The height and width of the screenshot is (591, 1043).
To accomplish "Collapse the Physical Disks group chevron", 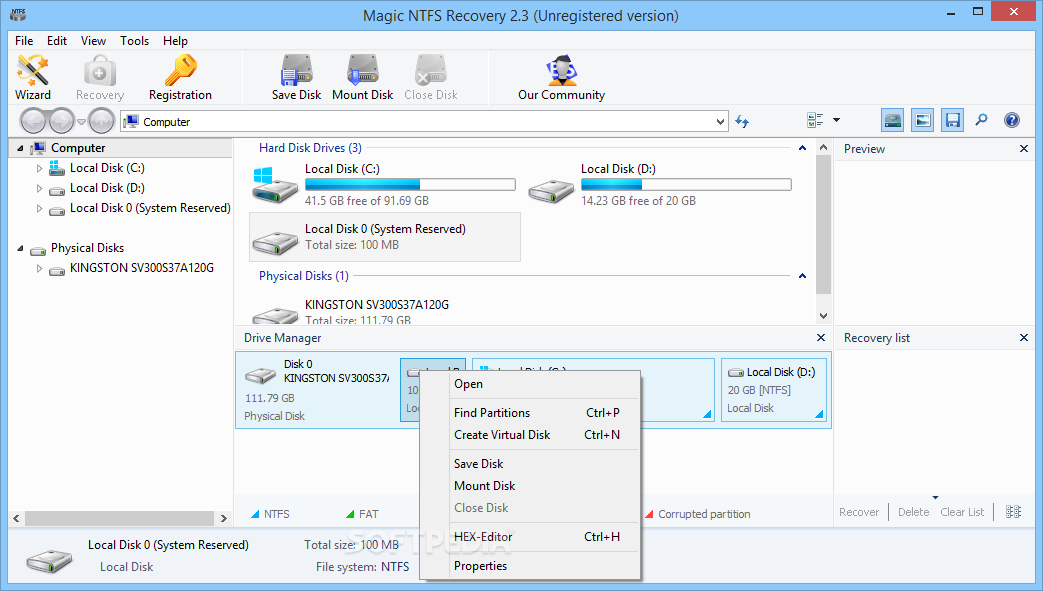I will coord(802,276).
